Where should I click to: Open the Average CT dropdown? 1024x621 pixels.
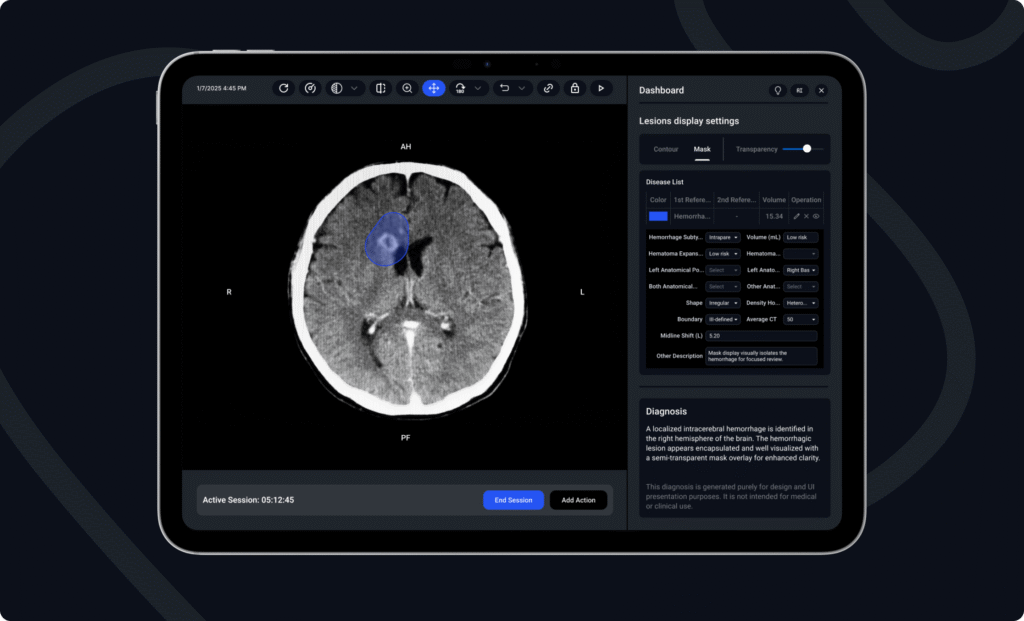click(x=801, y=319)
